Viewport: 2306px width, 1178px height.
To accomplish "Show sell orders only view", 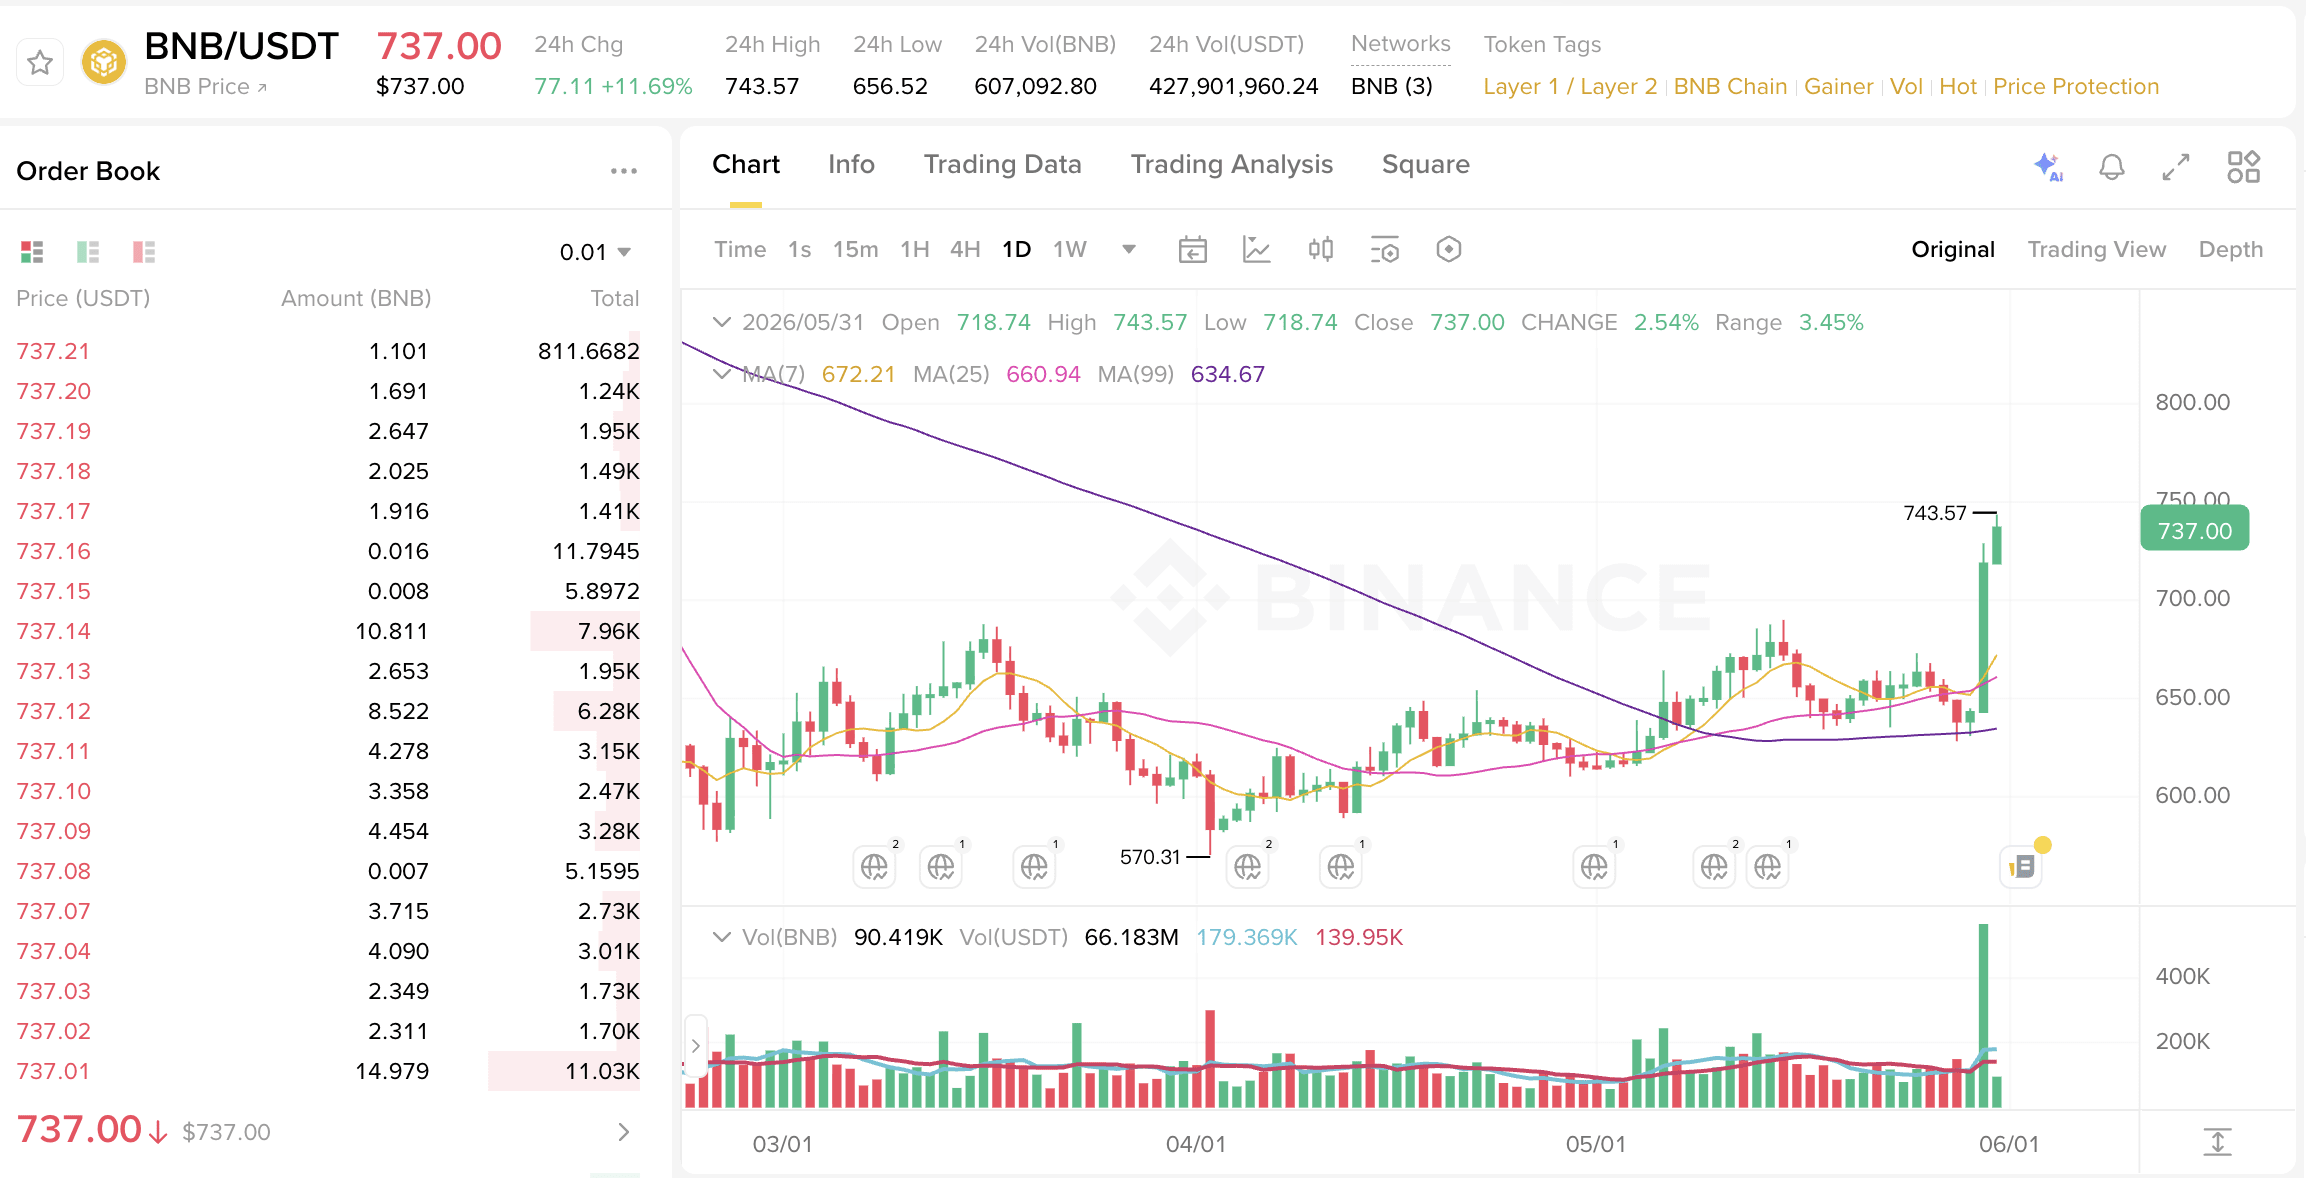I will pyautogui.click(x=144, y=251).
